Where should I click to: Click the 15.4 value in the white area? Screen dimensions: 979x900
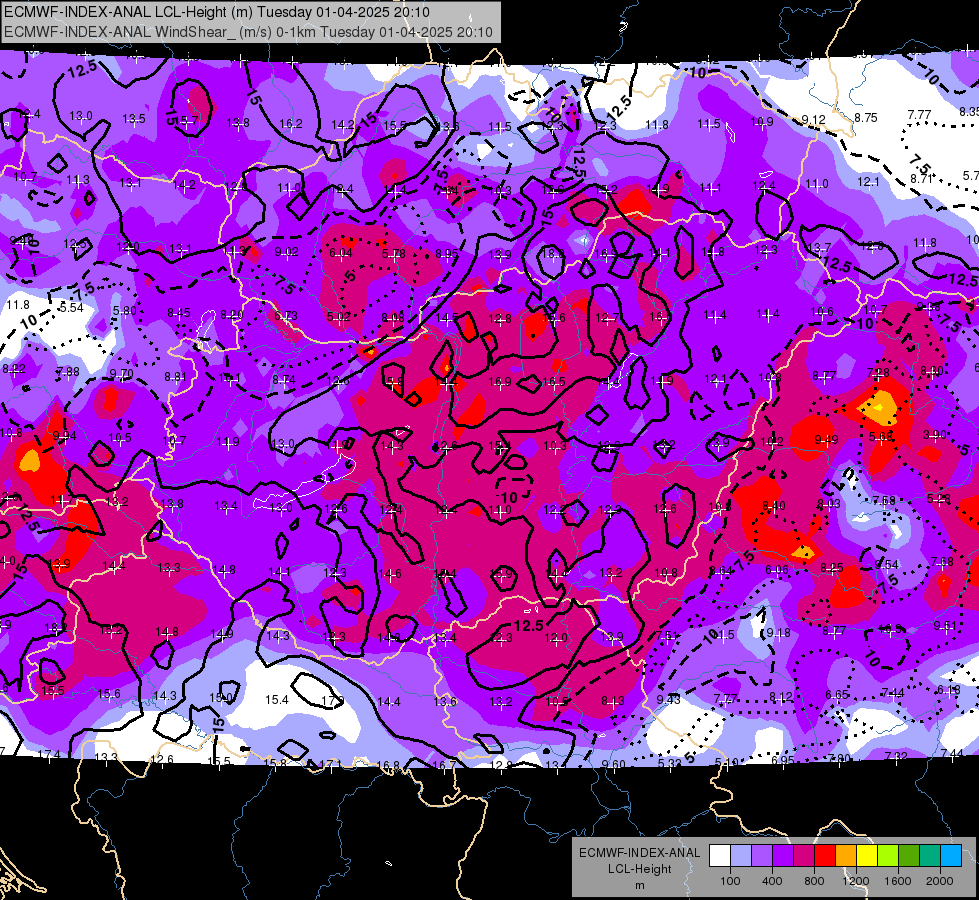pos(277,700)
